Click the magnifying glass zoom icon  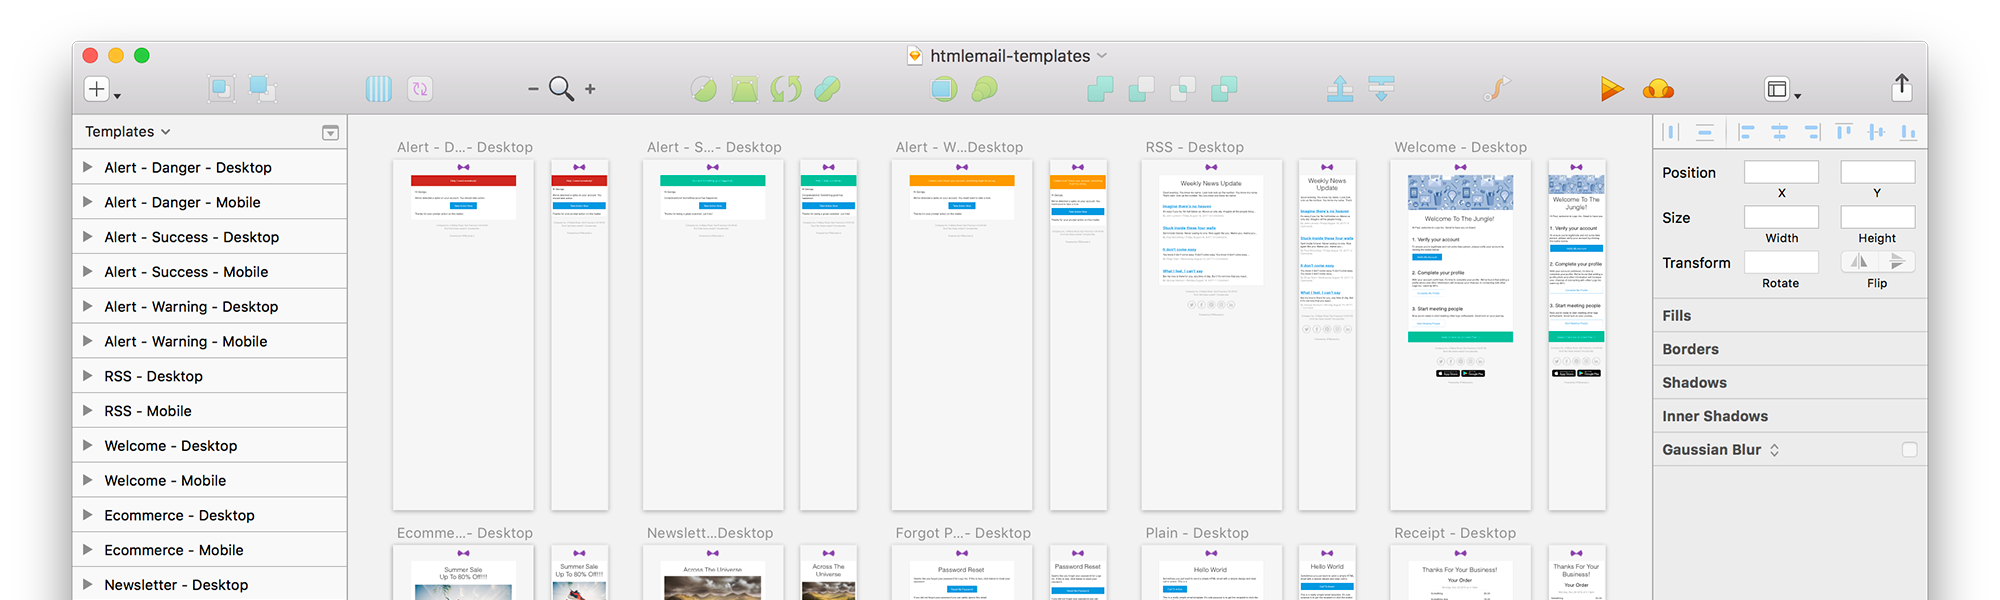coord(561,89)
